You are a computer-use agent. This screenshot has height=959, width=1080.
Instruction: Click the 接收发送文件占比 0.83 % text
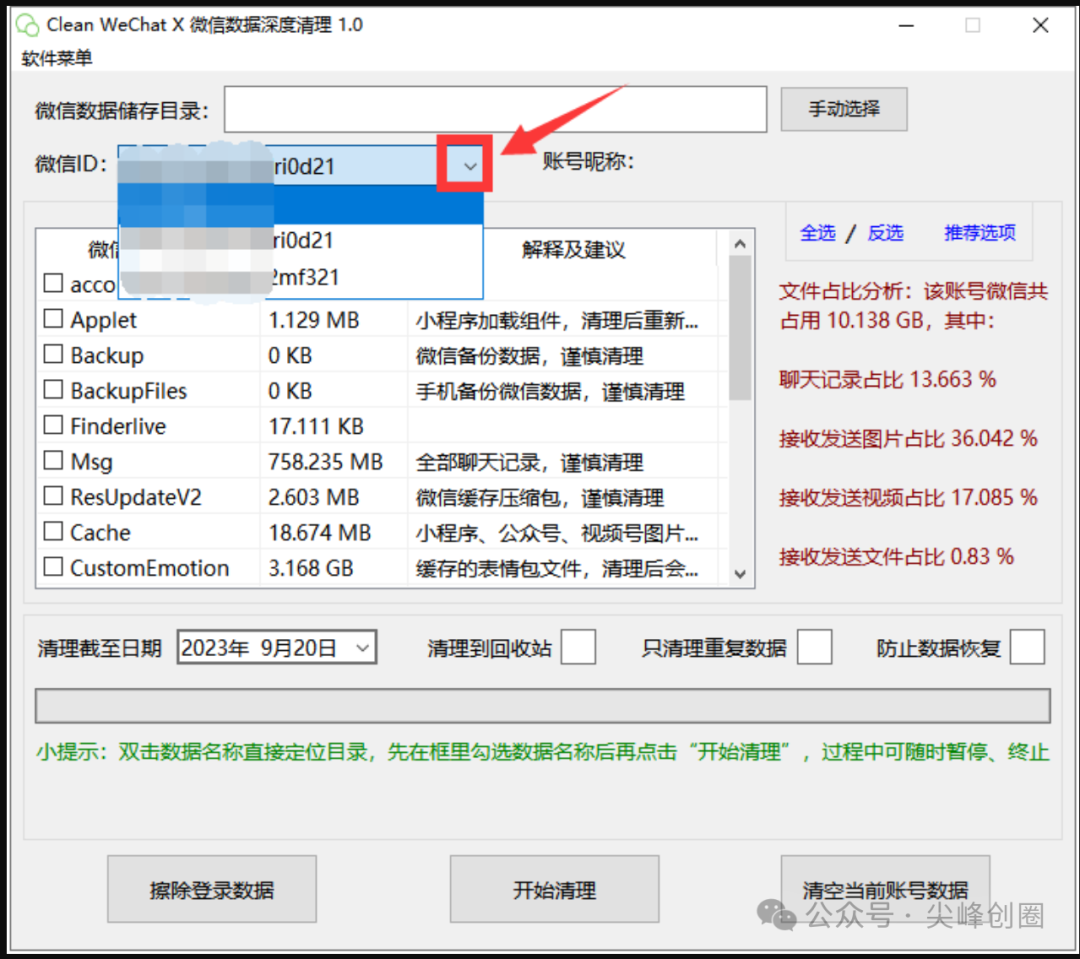pos(897,556)
